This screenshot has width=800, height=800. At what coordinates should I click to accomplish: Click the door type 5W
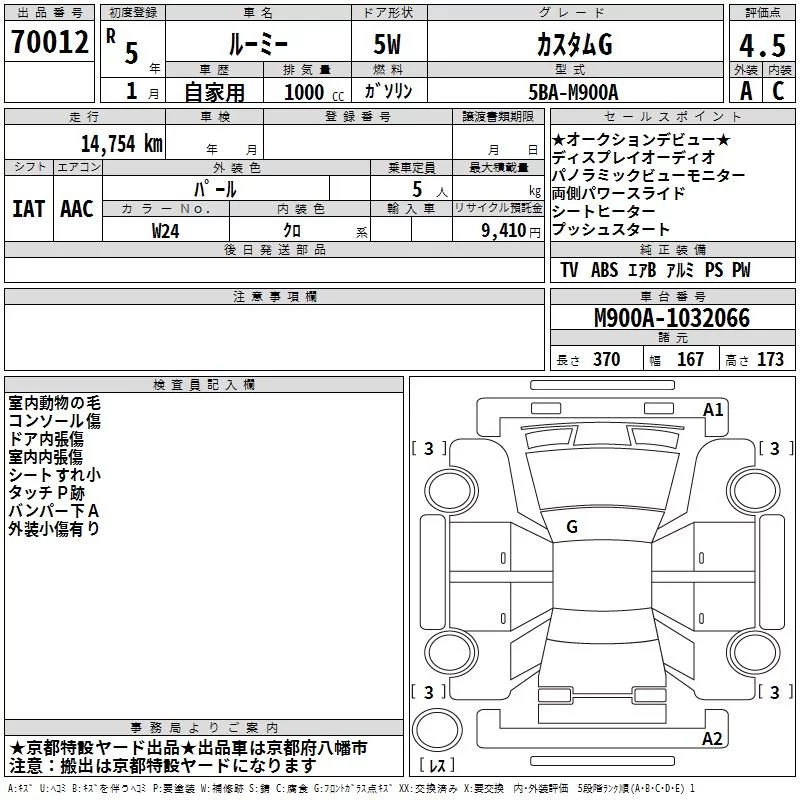click(387, 44)
